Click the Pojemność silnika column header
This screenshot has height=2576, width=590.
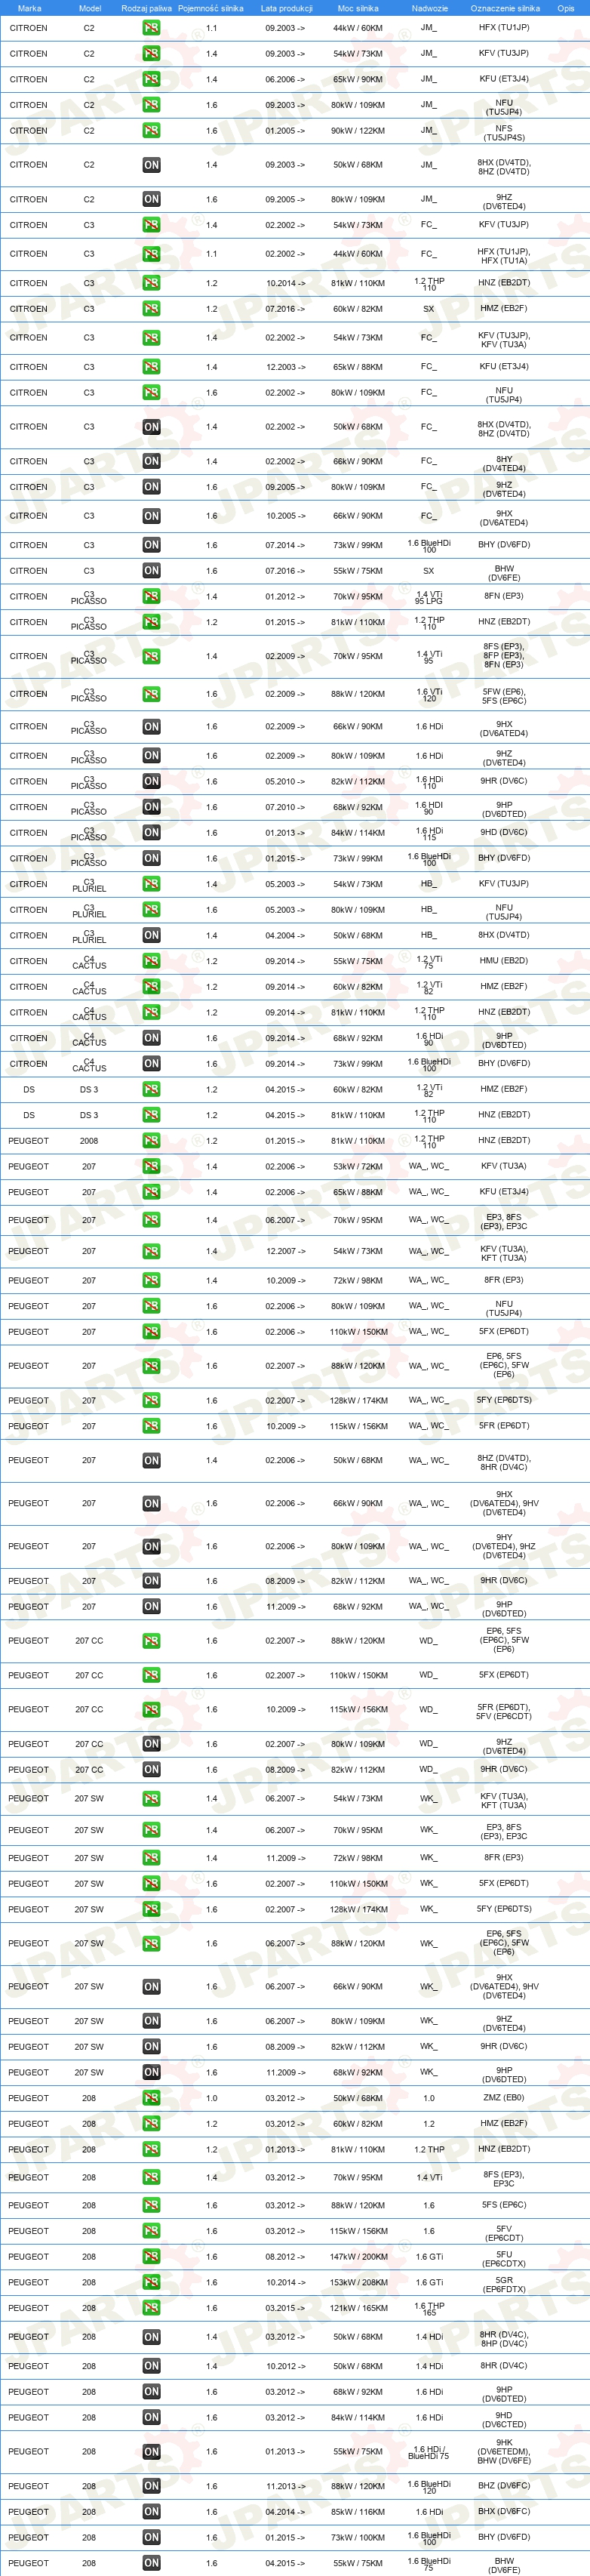[x=211, y=8]
